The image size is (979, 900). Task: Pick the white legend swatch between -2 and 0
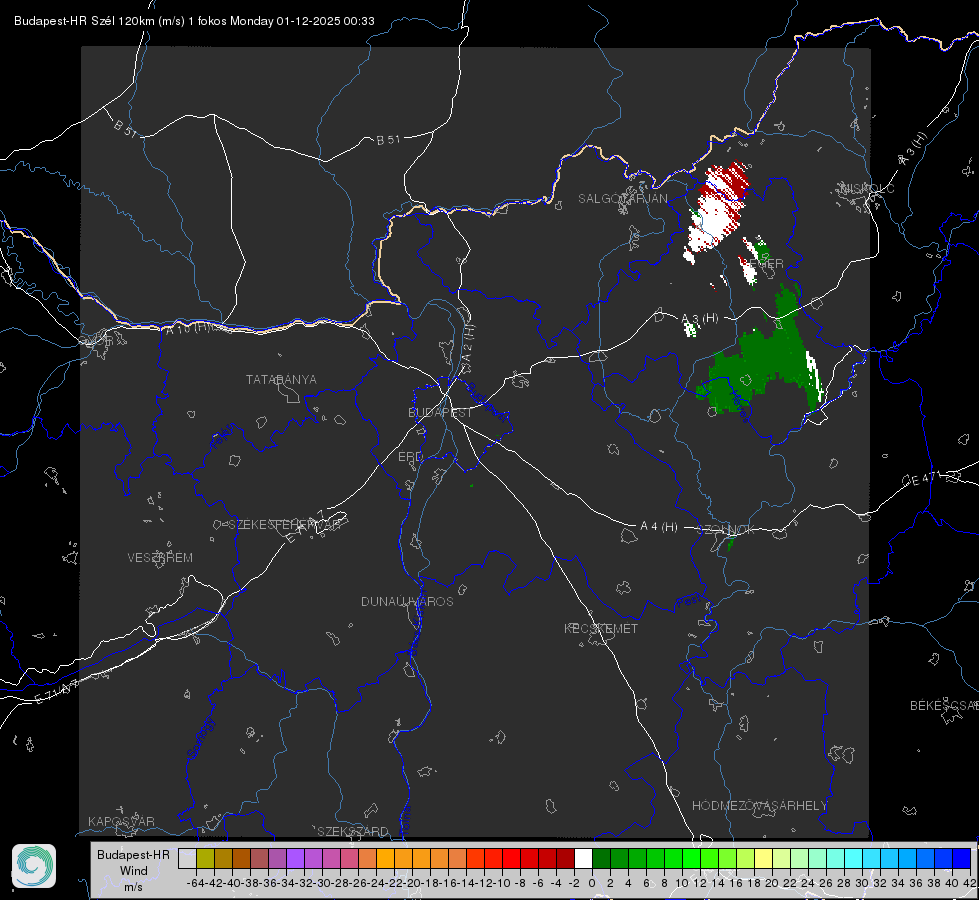click(x=583, y=858)
